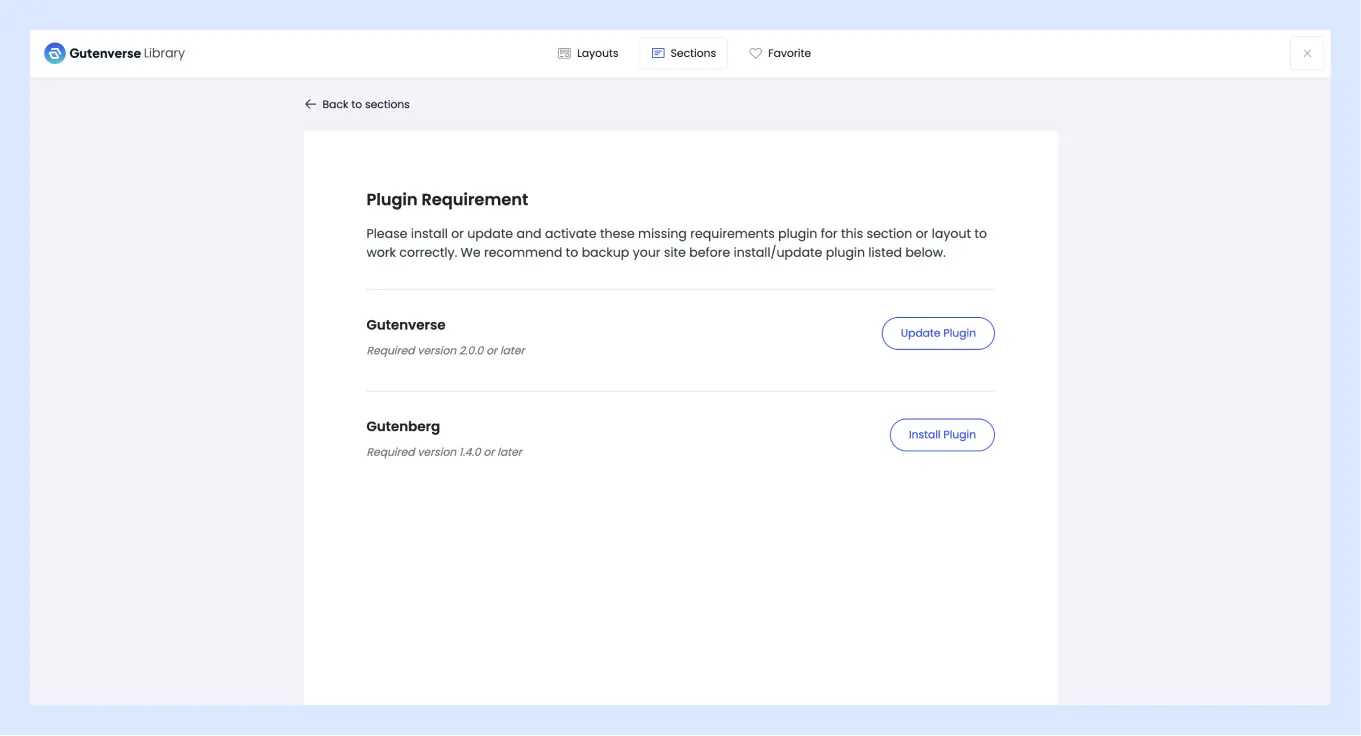Go back via Back to sections link
Image resolution: width=1361 pixels, height=736 pixels.
365,104
